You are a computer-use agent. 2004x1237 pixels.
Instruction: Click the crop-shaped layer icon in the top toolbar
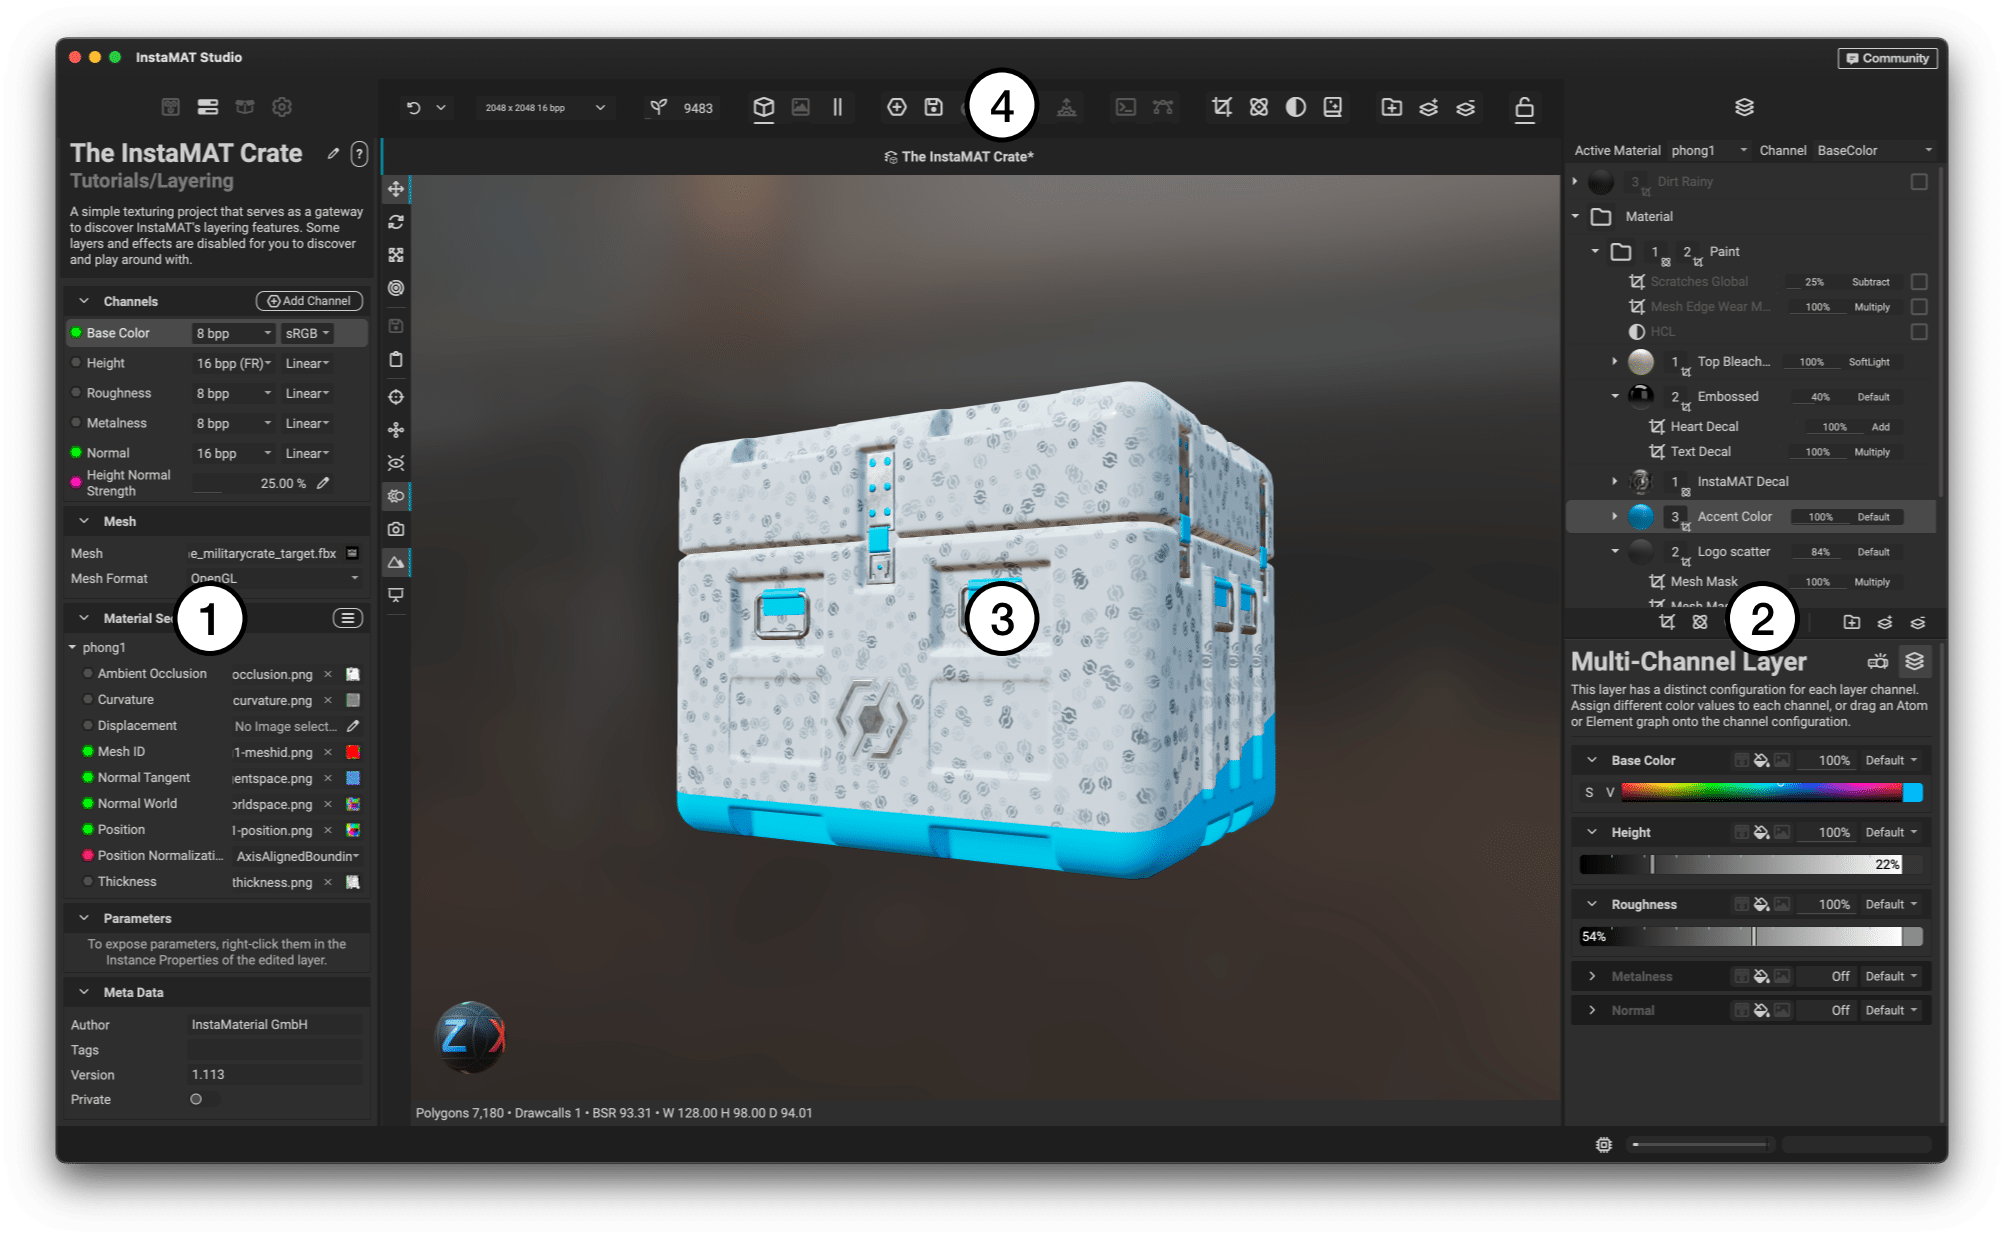click(1222, 107)
